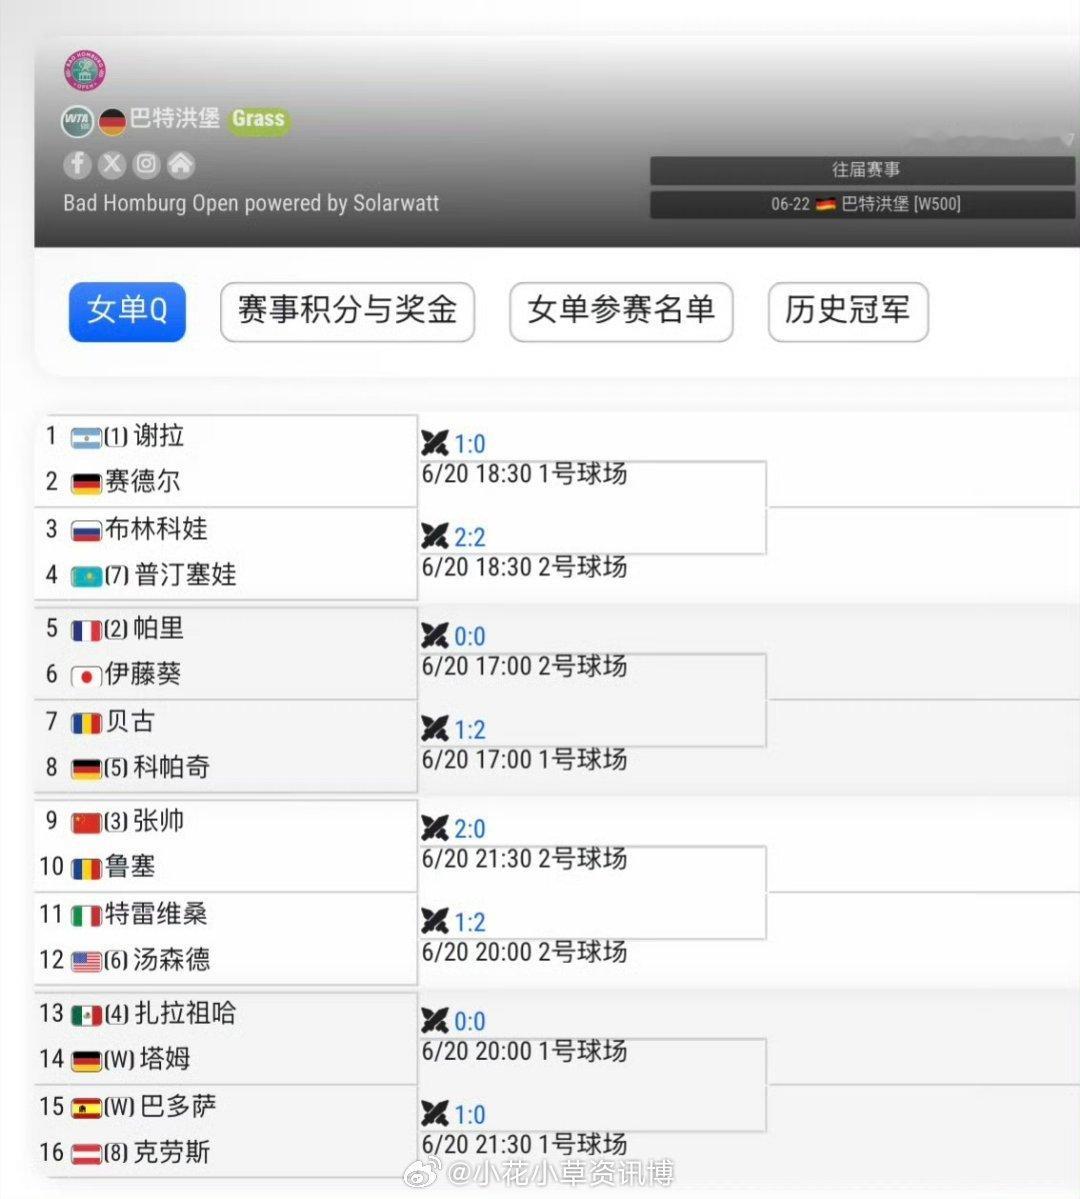This screenshot has width=1080, height=1199.
Task: Select the 女单Q tab
Action: [x=127, y=311]
